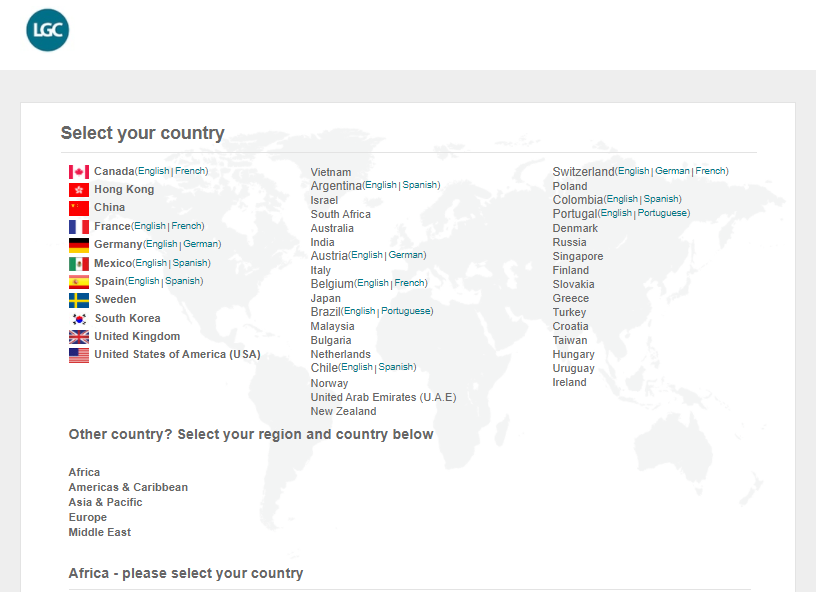Open the New Zealand link
This screenshot has width=816, height=592.
343,411
